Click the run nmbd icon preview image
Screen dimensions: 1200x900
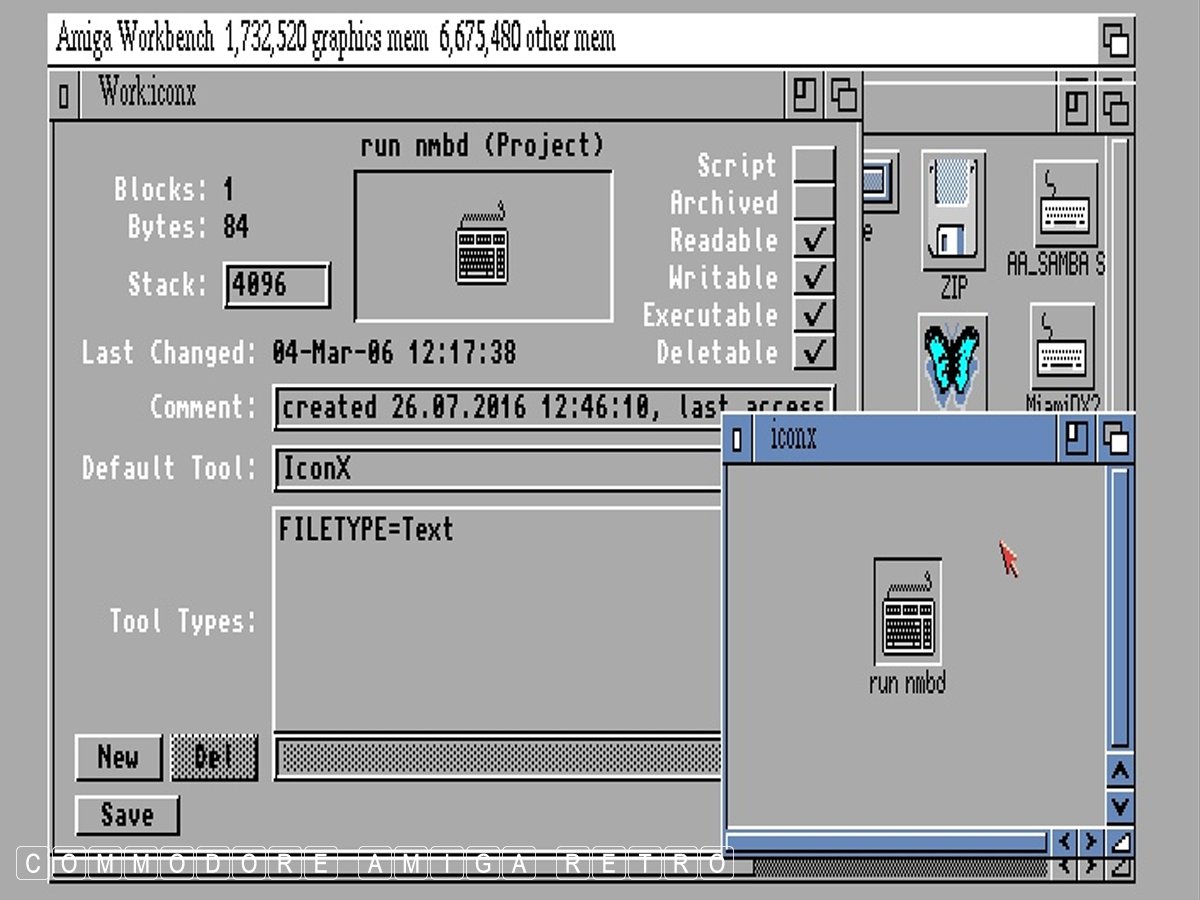point(483,246)
